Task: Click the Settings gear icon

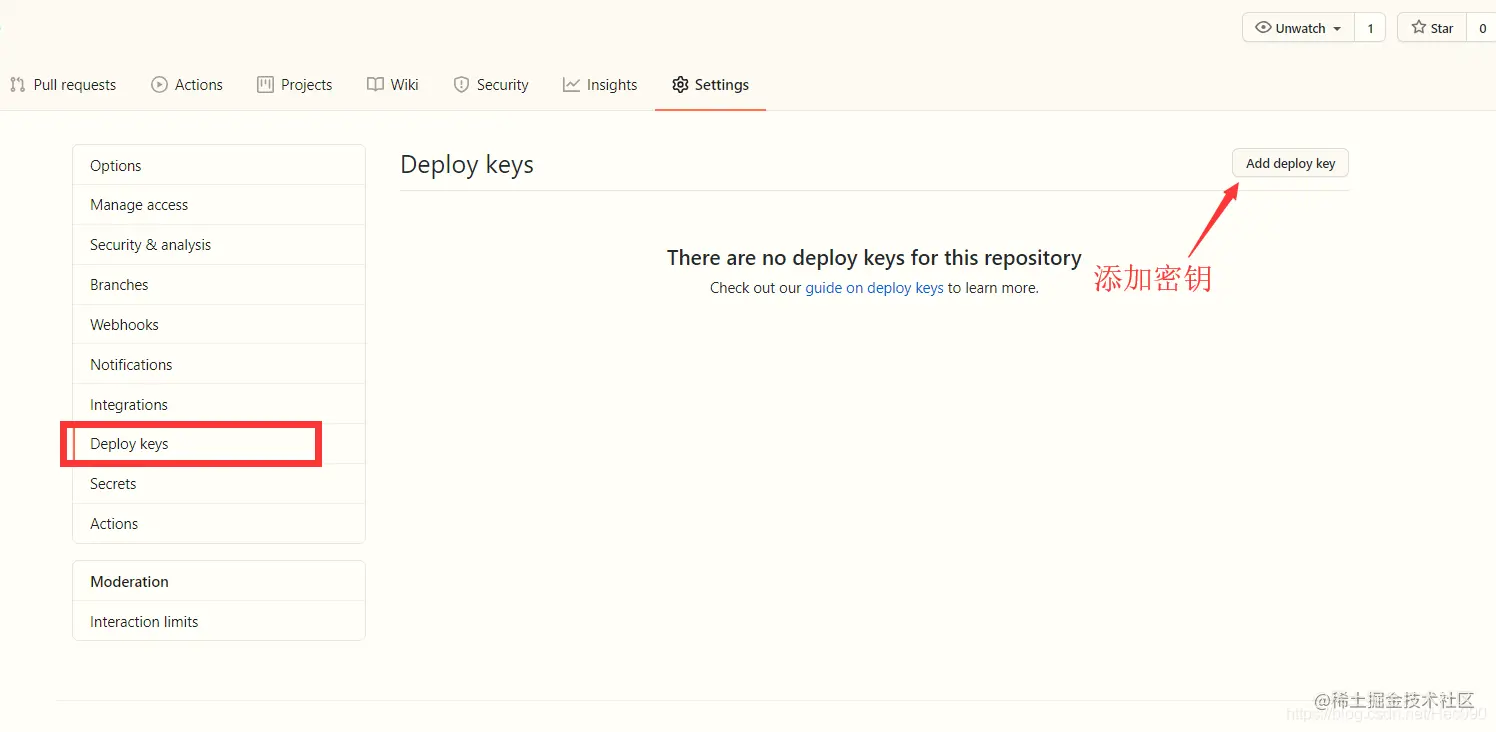Action: coord(680,85)
